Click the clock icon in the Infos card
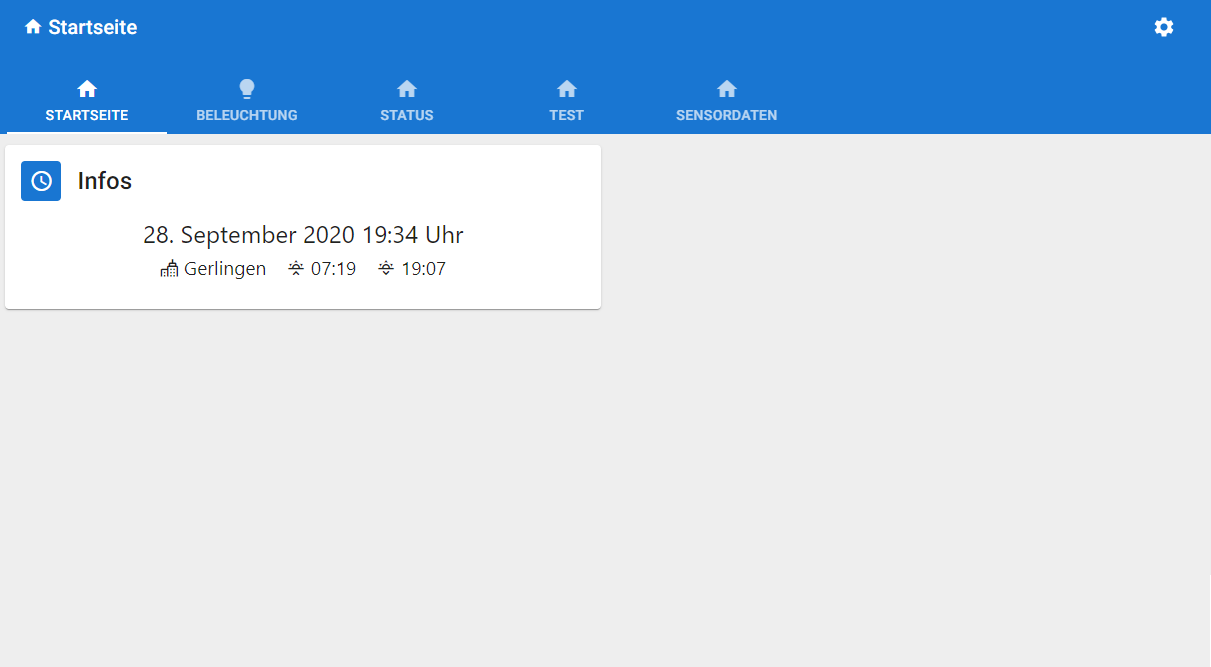The width and height of the screenshot is (1211, 667). point(41,181)
